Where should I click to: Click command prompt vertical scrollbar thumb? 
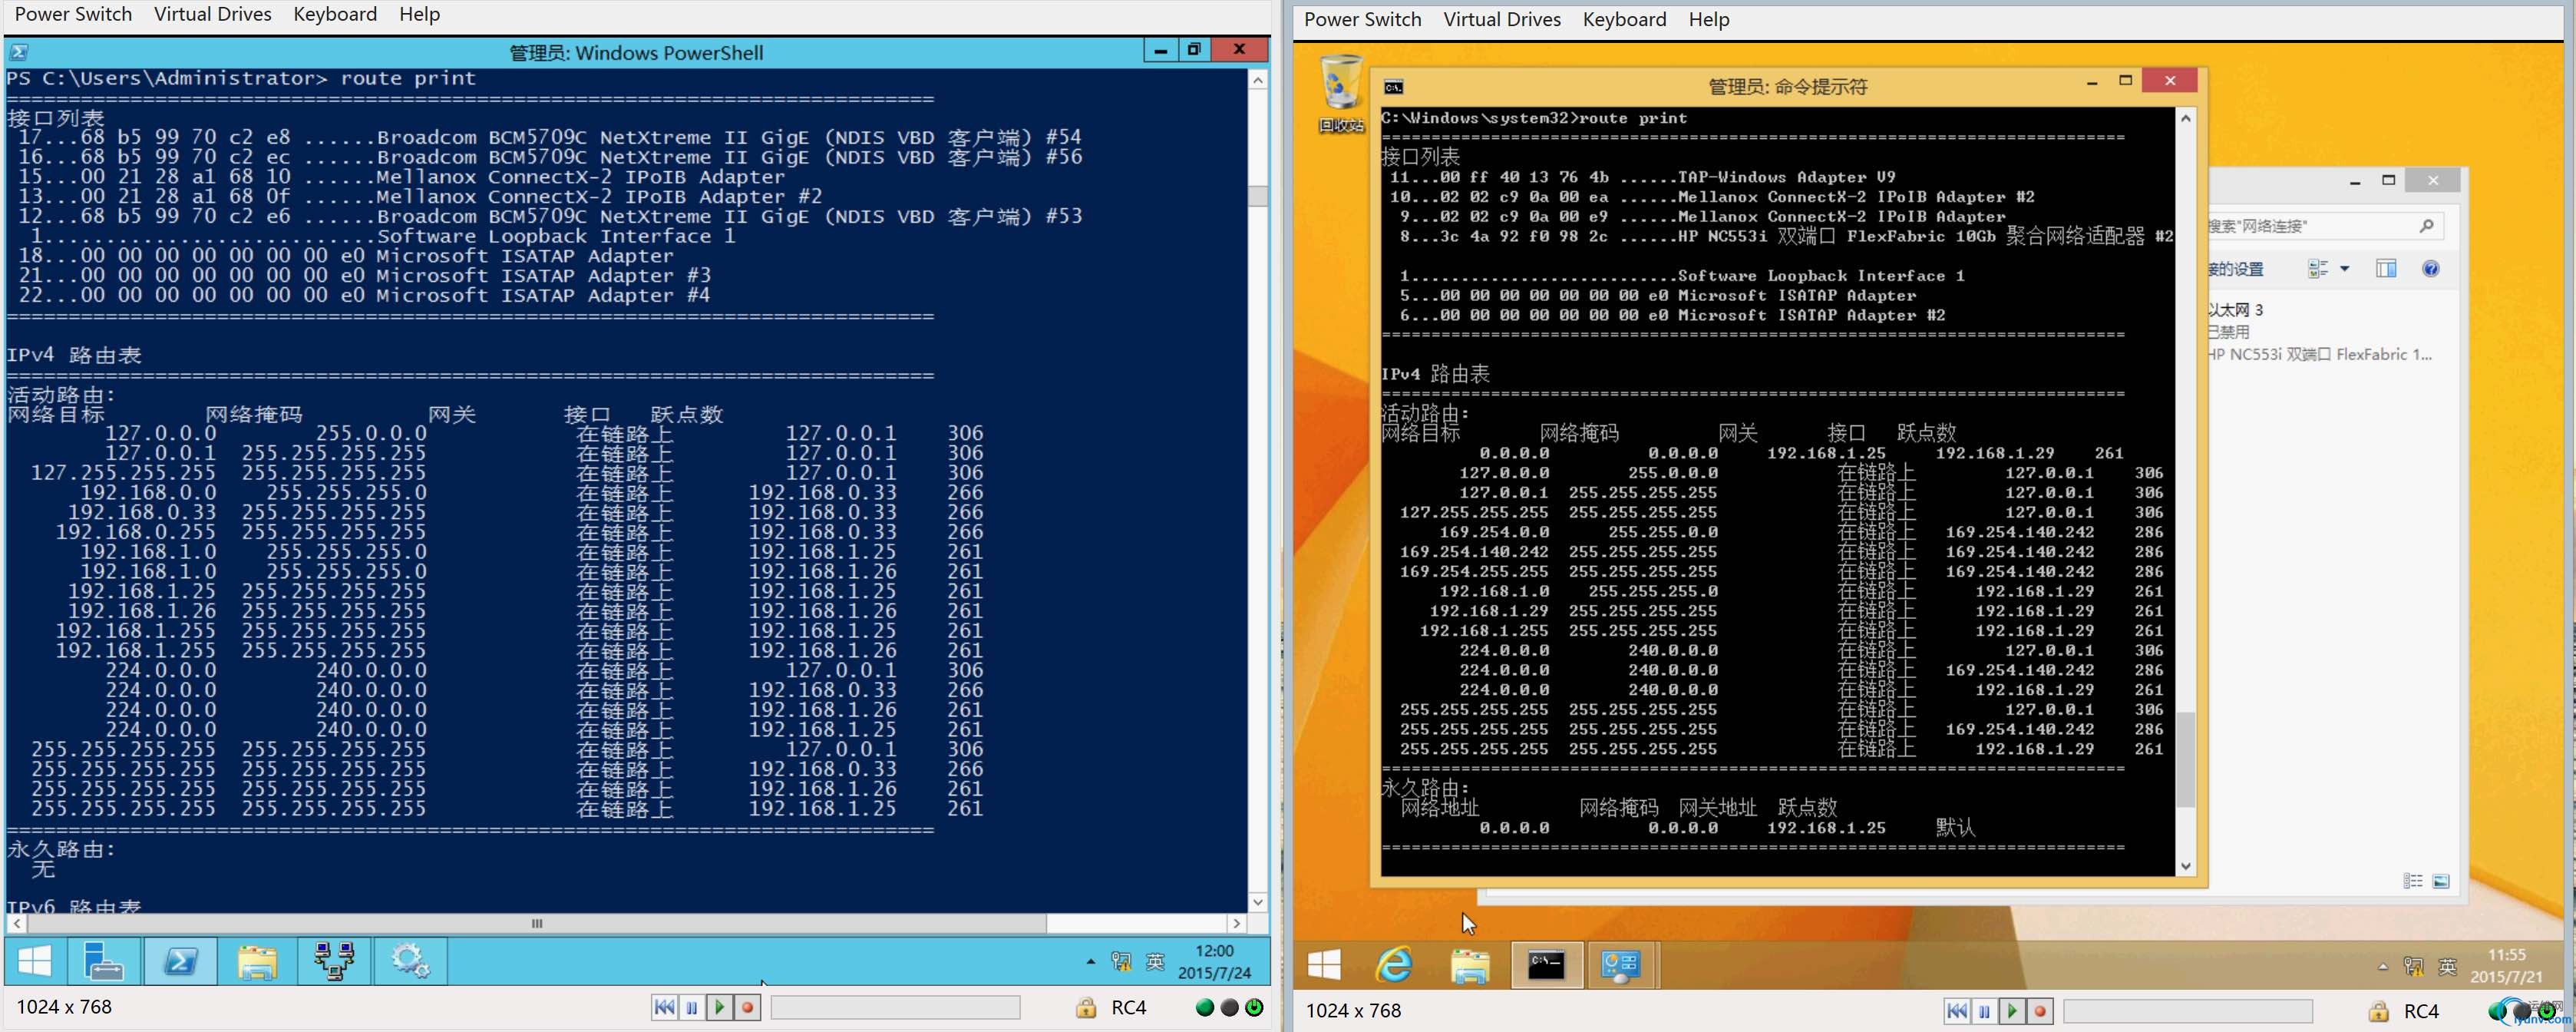2186,760
